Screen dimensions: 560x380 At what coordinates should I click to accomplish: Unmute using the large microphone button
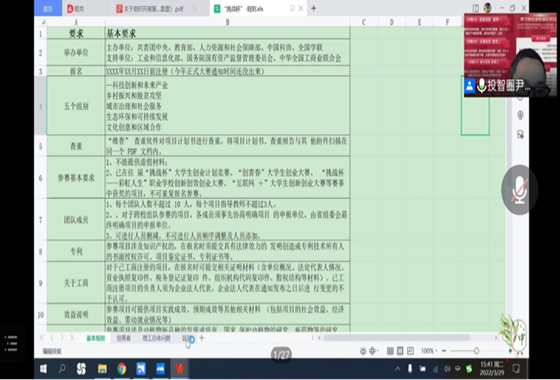tap(519, 190)
